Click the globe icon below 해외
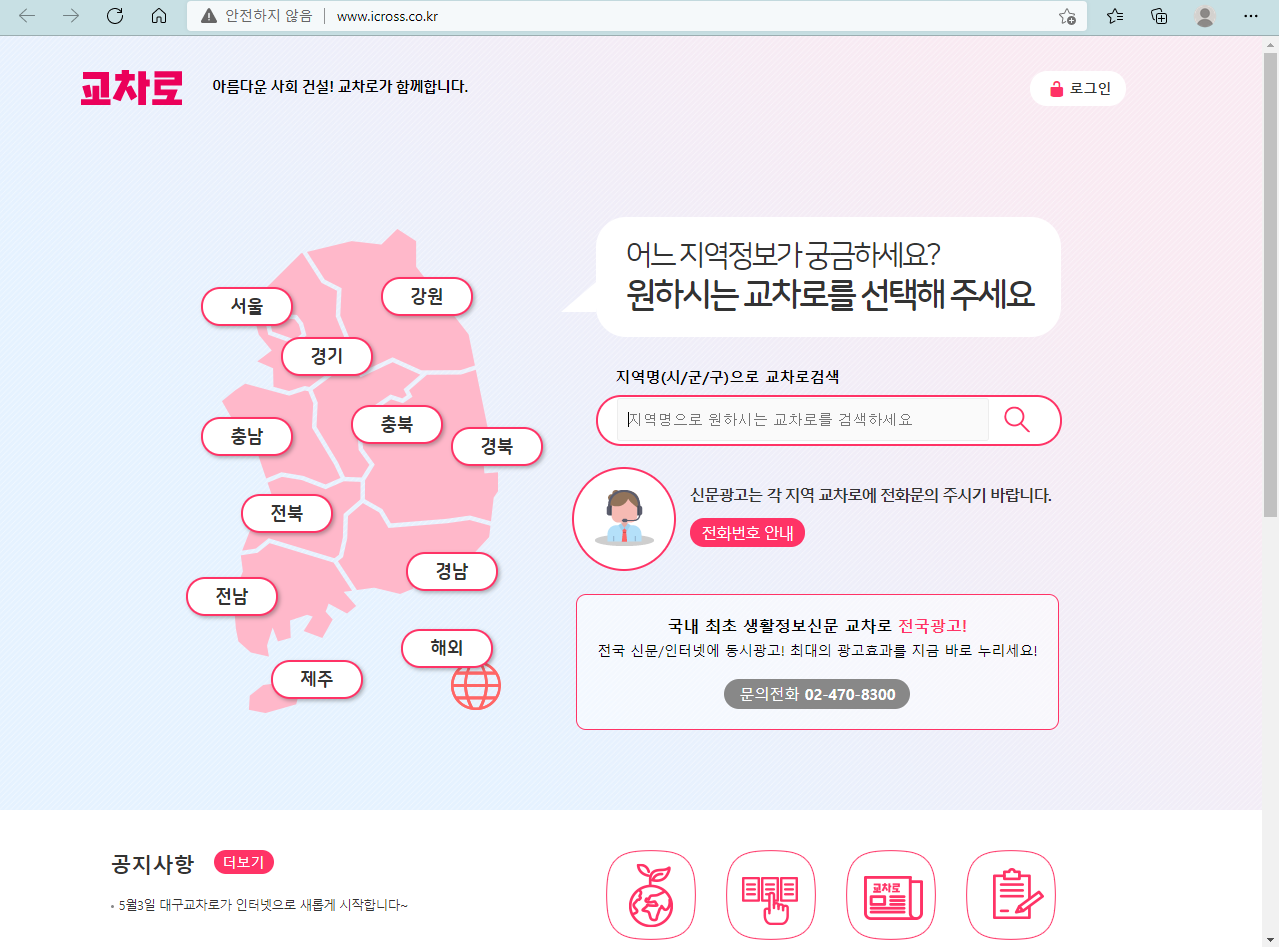 [476, 686]
